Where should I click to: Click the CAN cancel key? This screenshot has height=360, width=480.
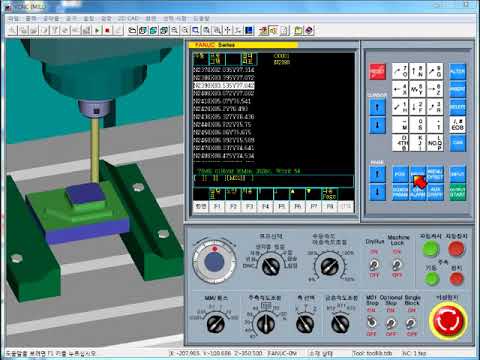click(457, 143)
